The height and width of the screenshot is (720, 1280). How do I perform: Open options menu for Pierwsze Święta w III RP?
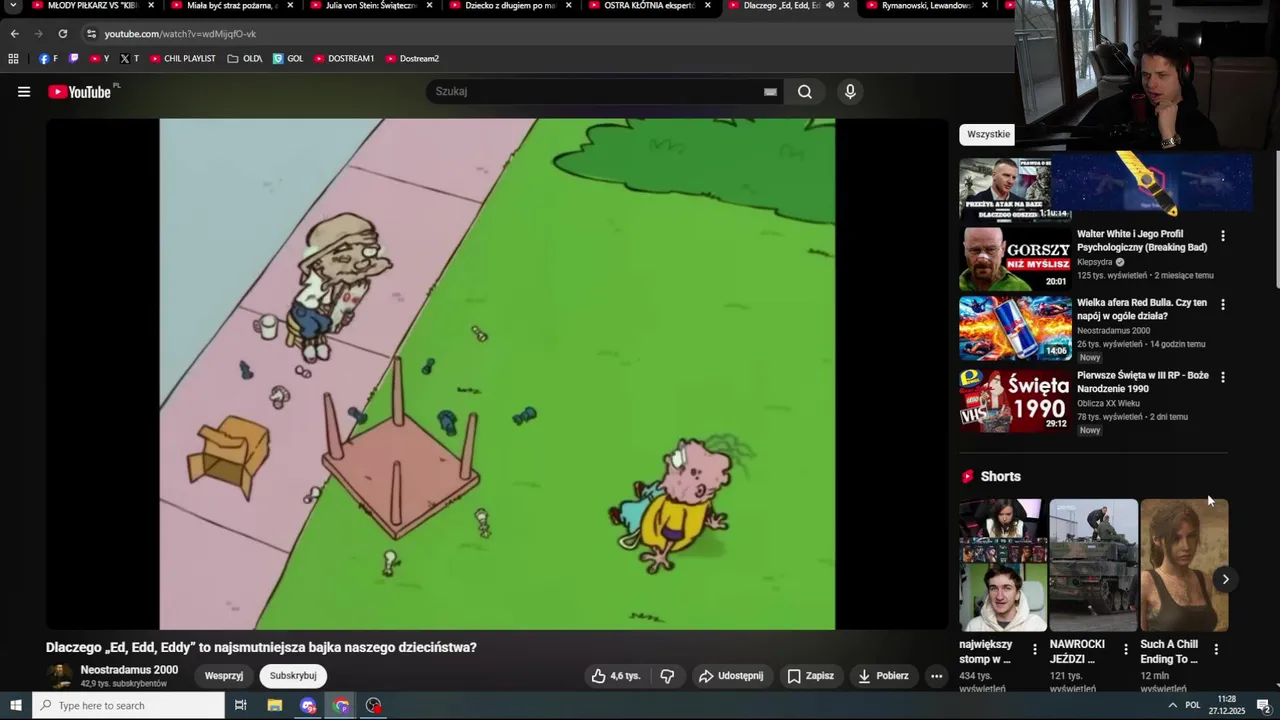1222,377
